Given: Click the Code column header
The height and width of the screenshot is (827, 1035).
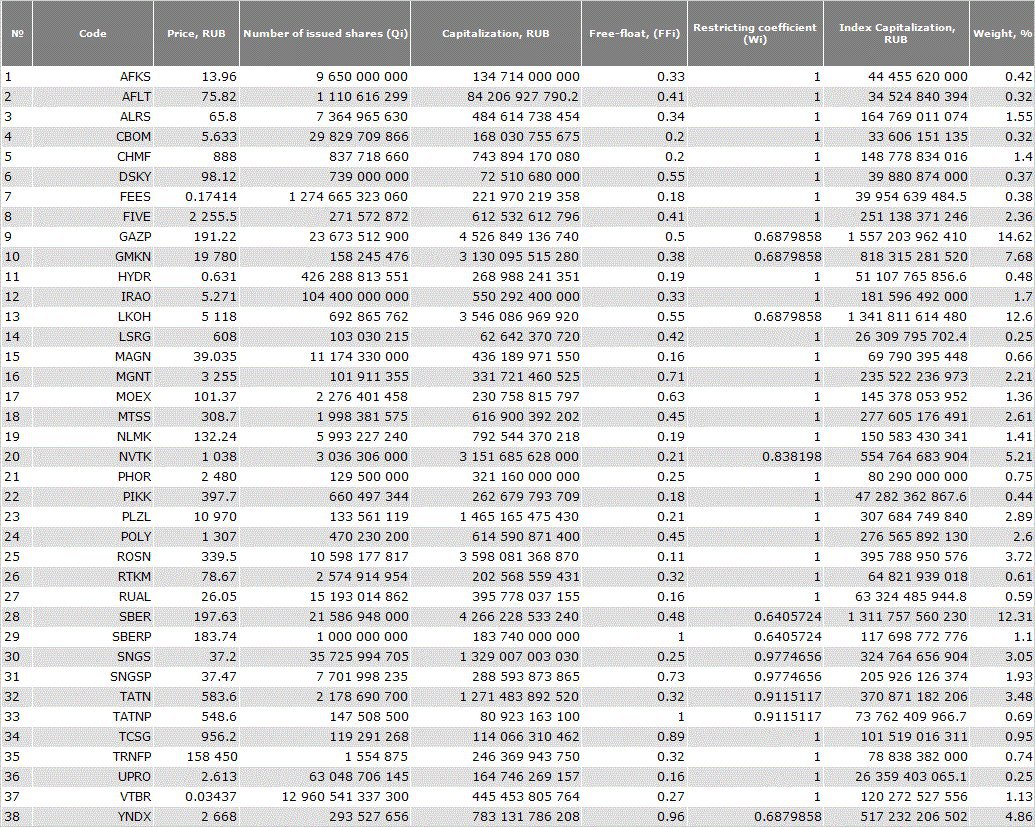Looking at the screenshot, I should pos(92,34).
